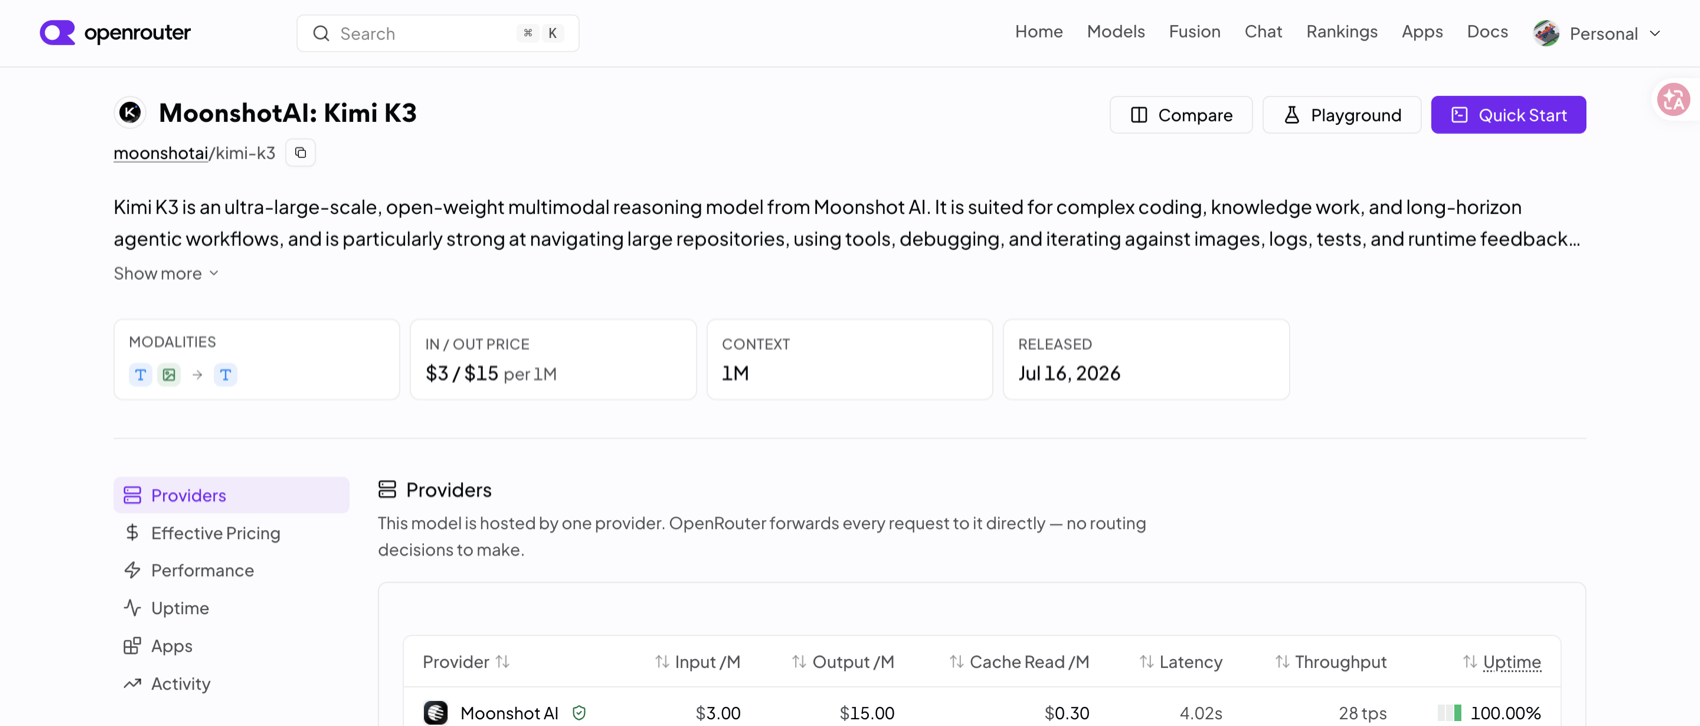Select Effective Pricing in the sidebar

point(231,533)
